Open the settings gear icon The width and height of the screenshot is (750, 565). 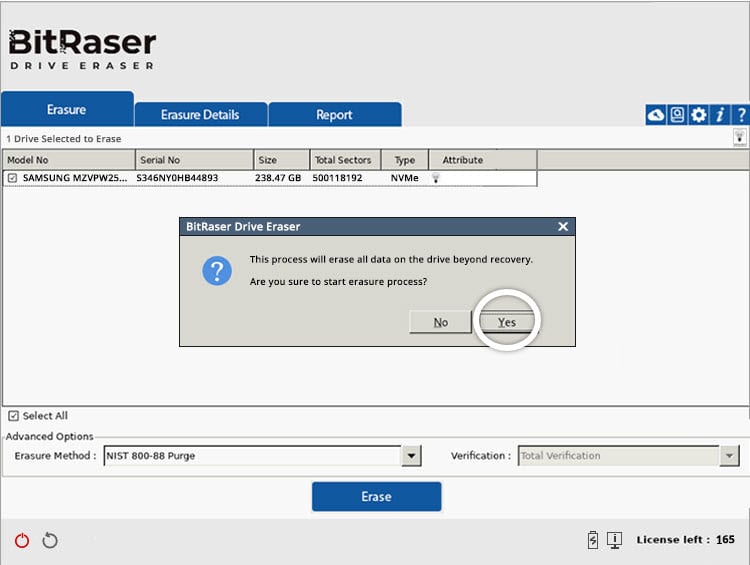(x=698, y=115)
